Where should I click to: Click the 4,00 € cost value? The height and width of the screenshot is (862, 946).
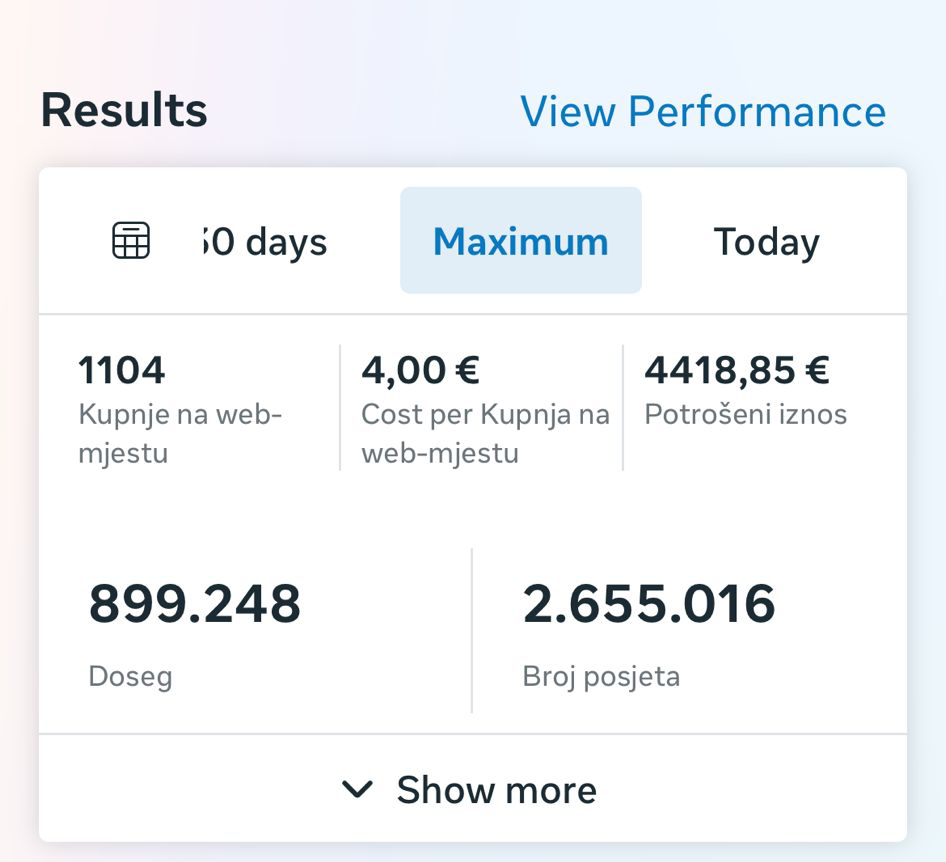(x=420, y=371)
